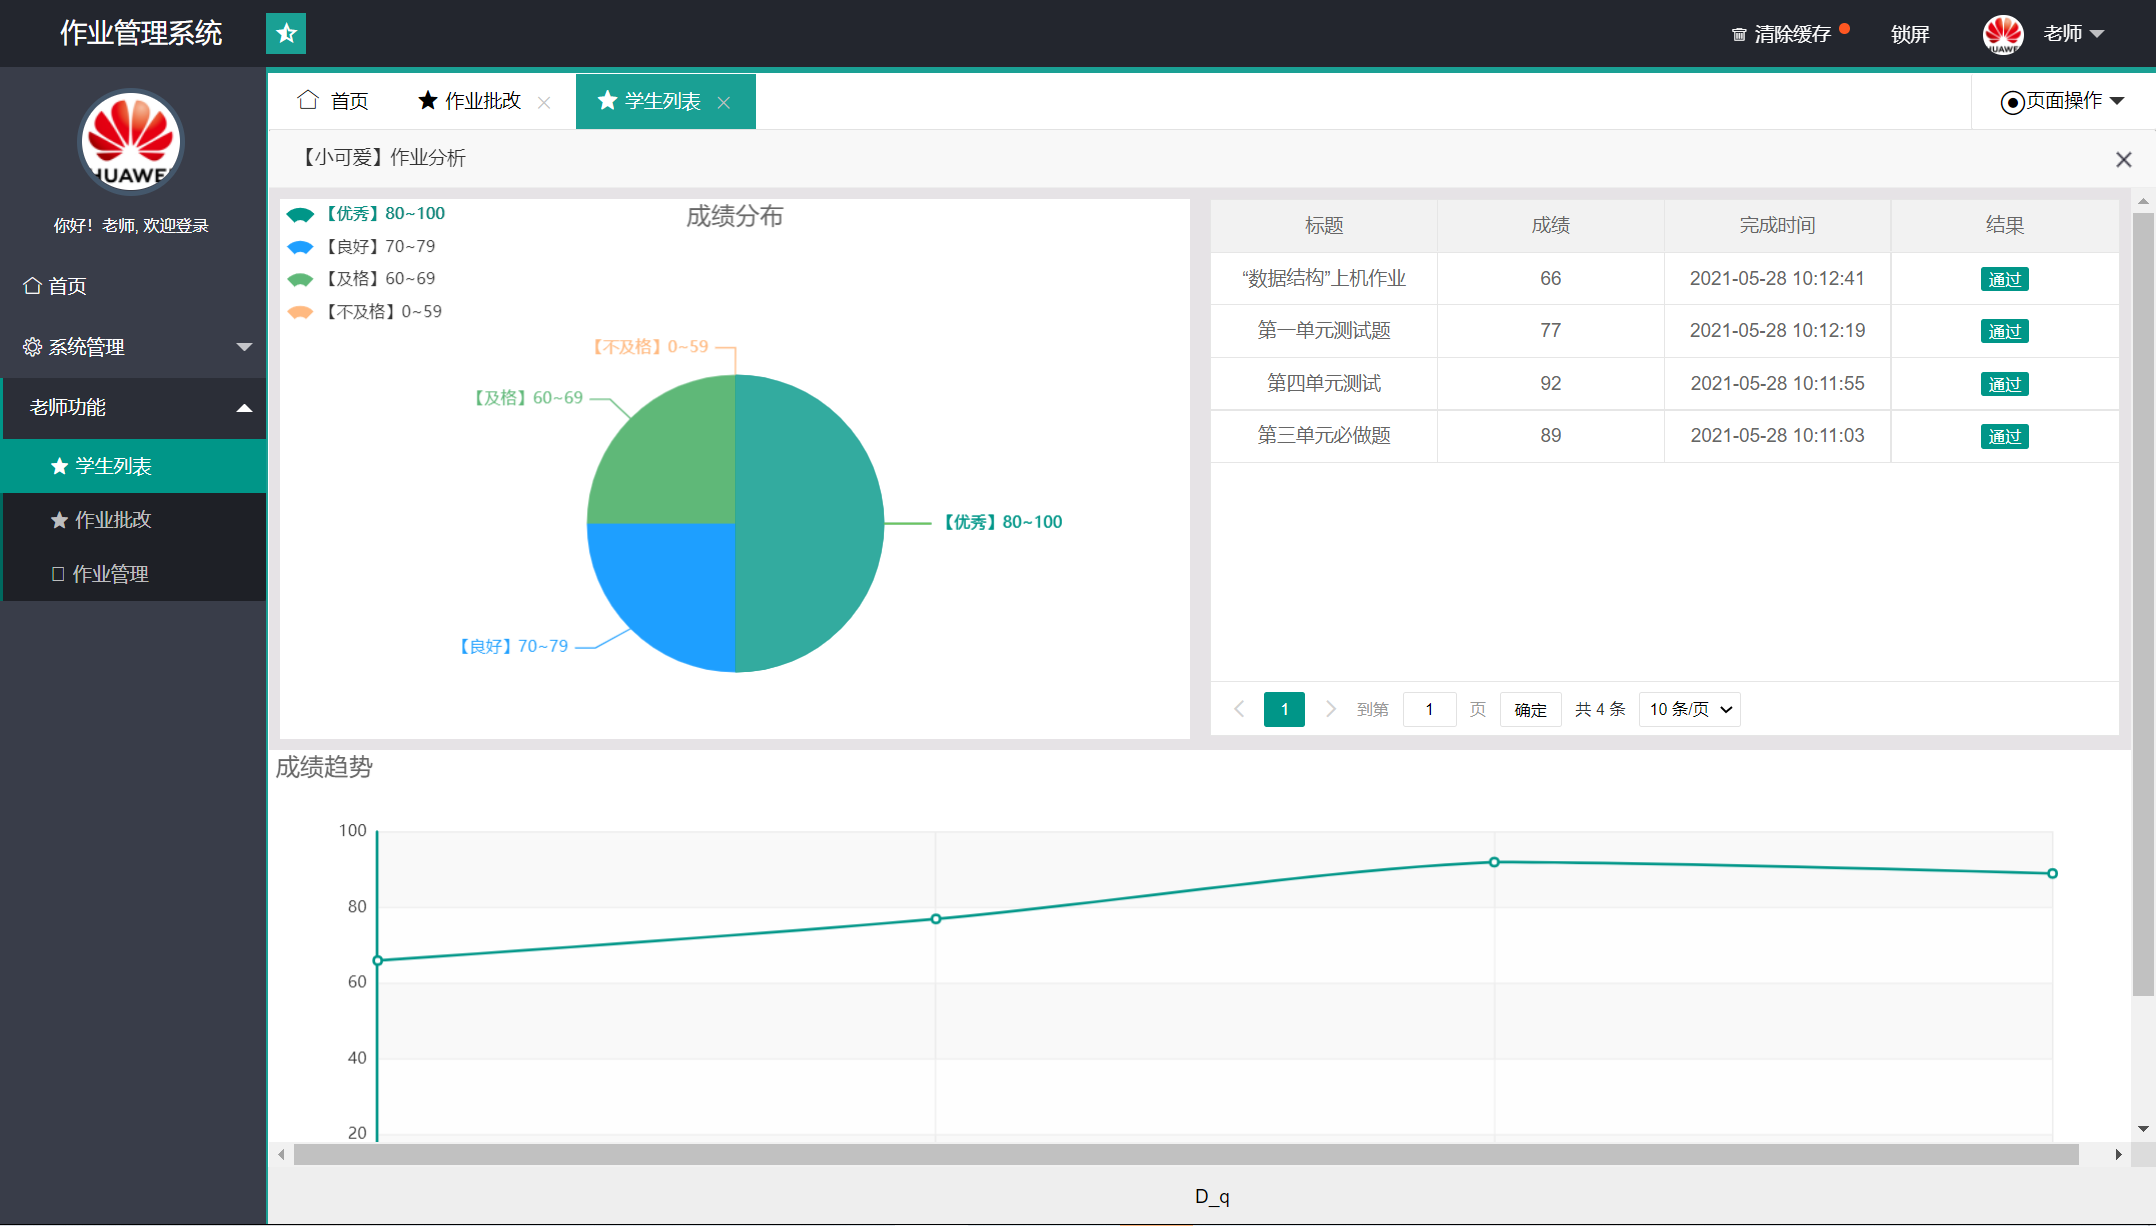The height and width of the screenshot is (1226, 2156).
Task: Click the Huawei avatar in top bar
Action: (2002, 34)
